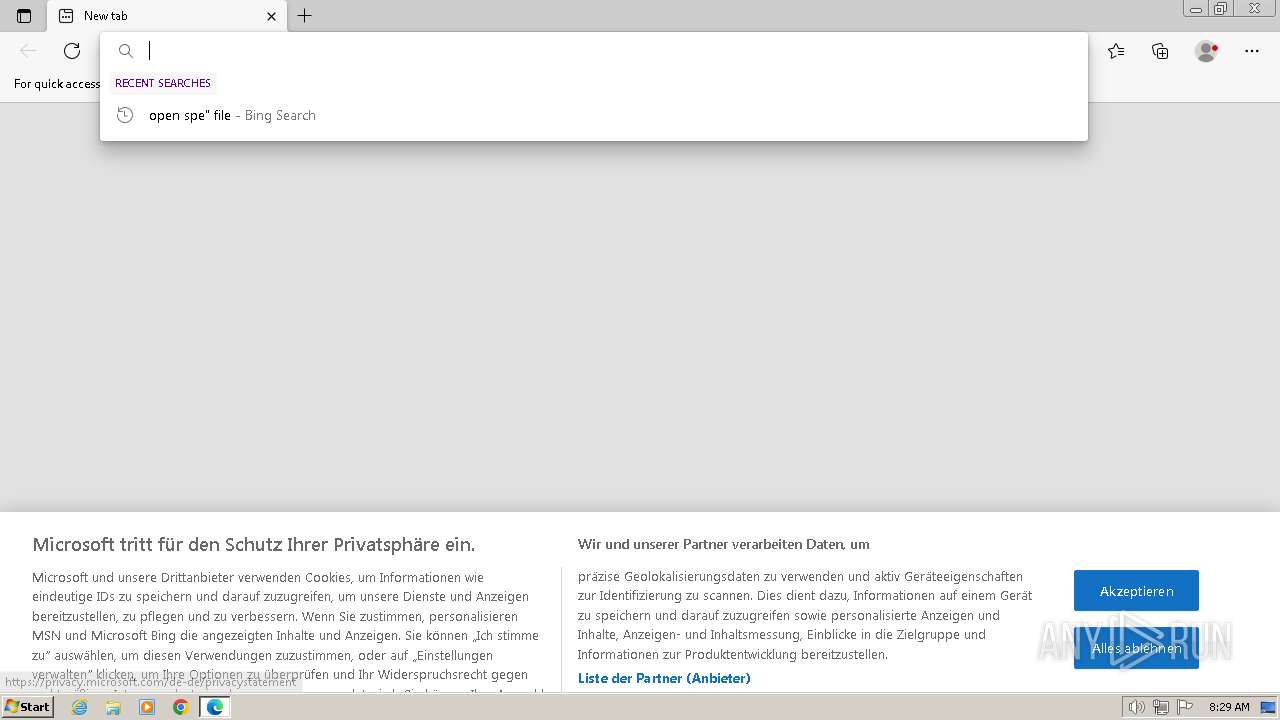This screenshot has width=1280, height=720.
Task: Refresh the page with reload icon
Action: (x=72, y=51)
